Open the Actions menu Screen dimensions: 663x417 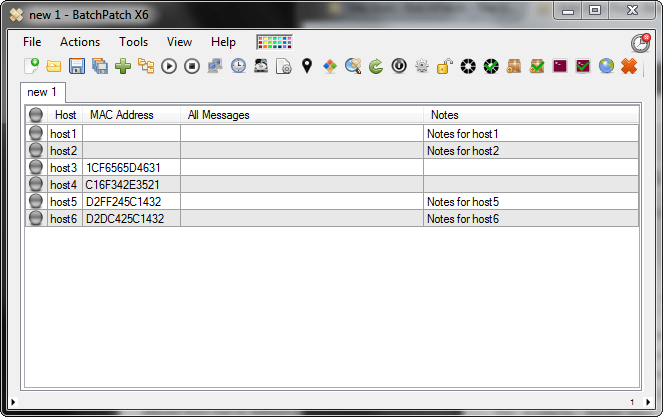[80, 42]
